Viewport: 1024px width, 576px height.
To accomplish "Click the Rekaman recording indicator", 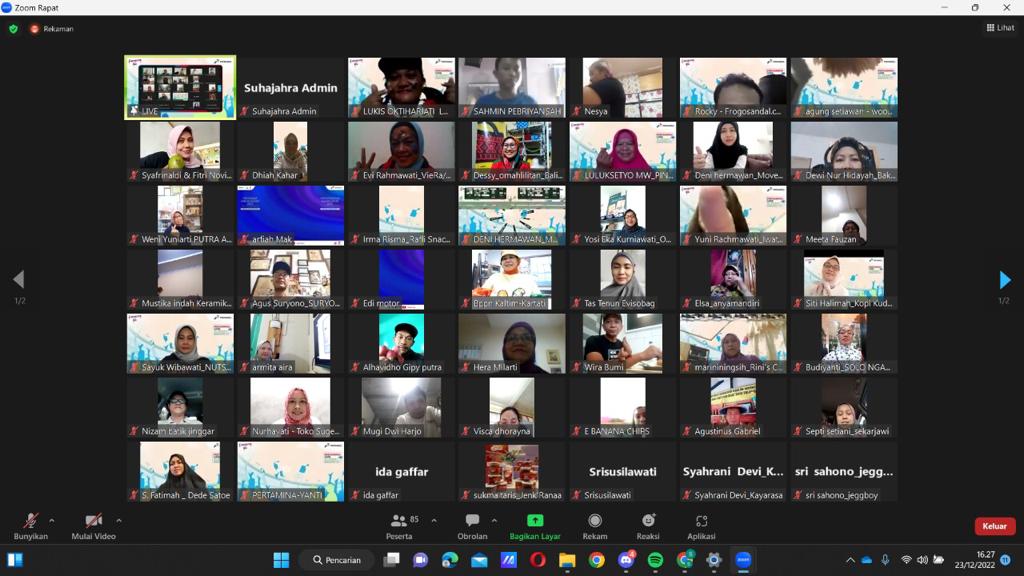I will coord(51,29).
